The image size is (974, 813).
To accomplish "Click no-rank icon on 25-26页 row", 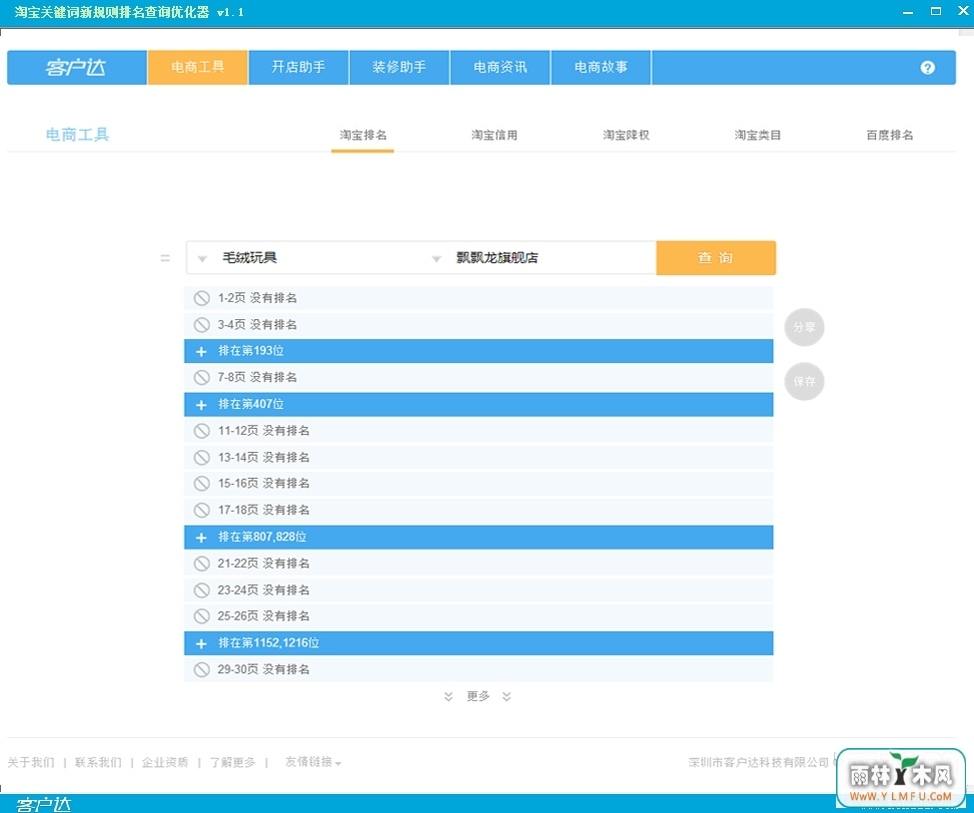I will (202, 617).
